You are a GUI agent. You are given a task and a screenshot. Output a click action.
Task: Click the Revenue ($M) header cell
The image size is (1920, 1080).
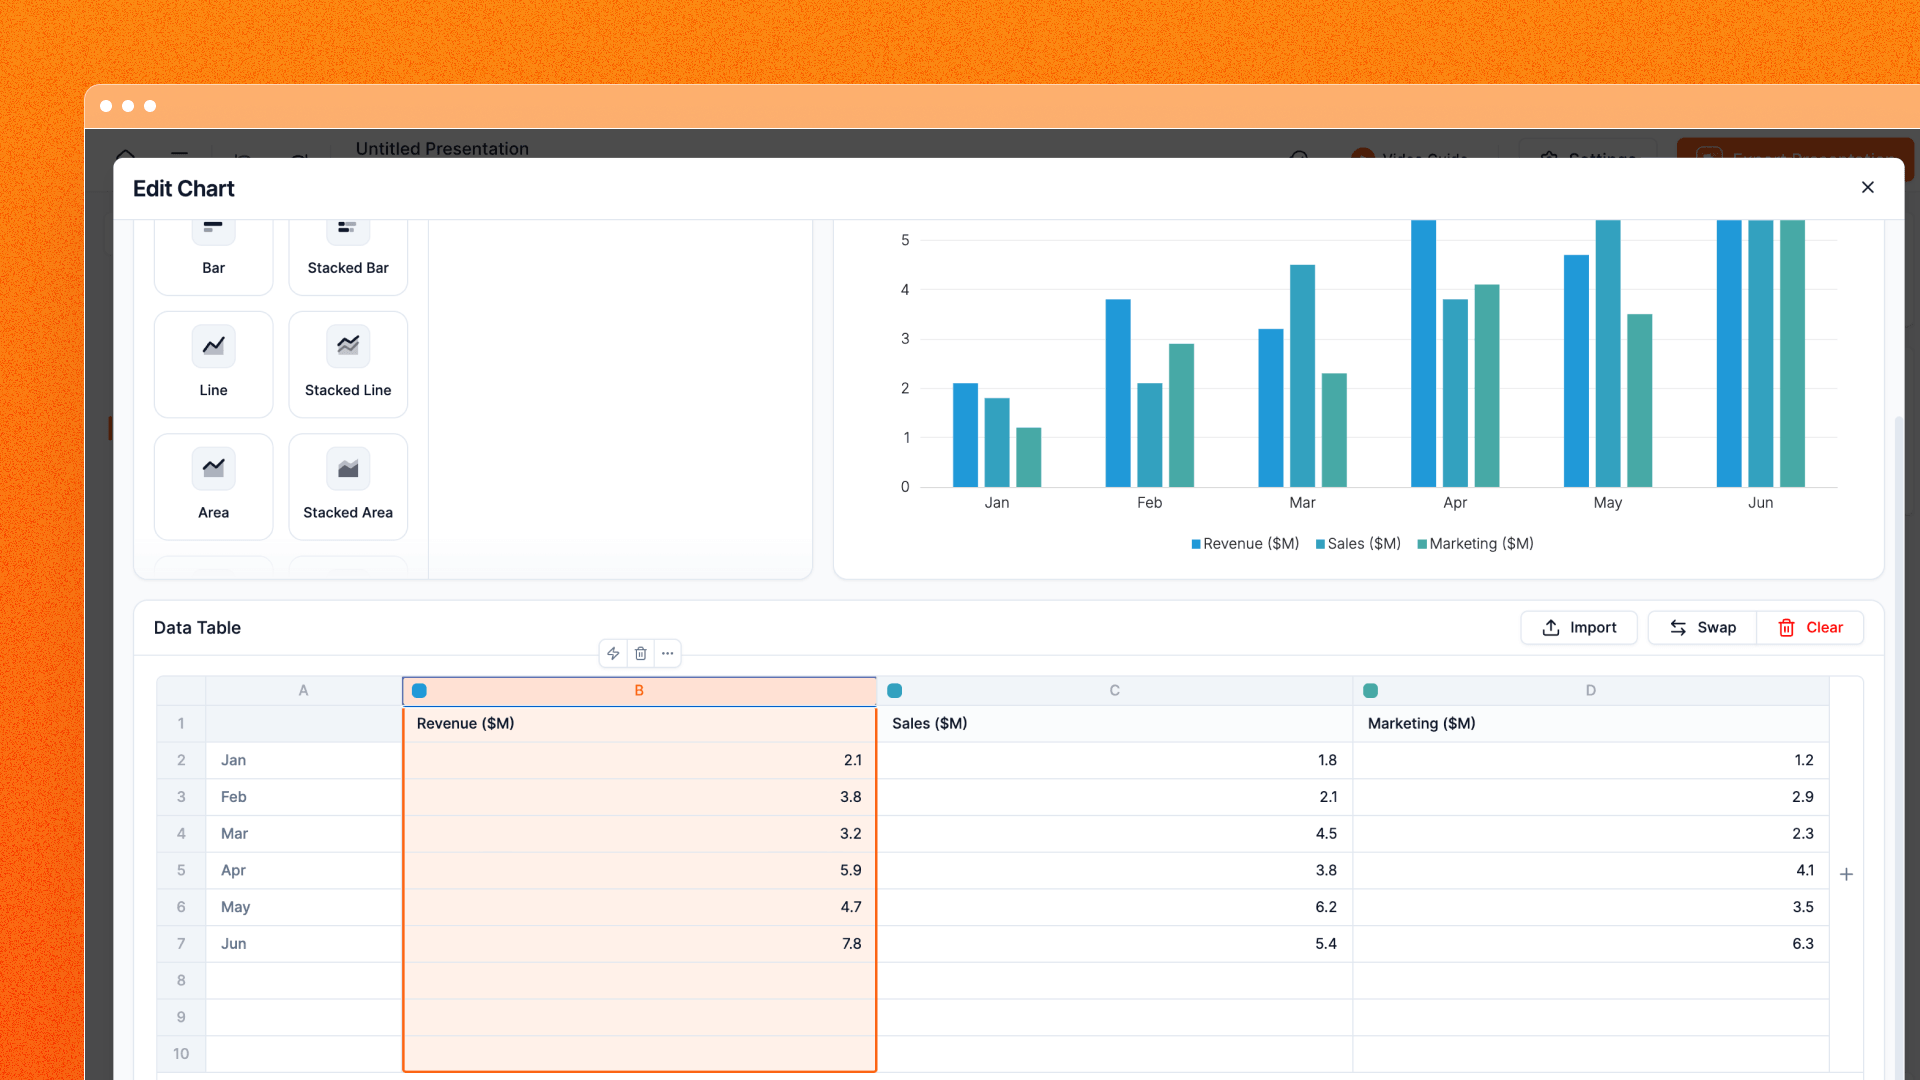tap(639, 724)
